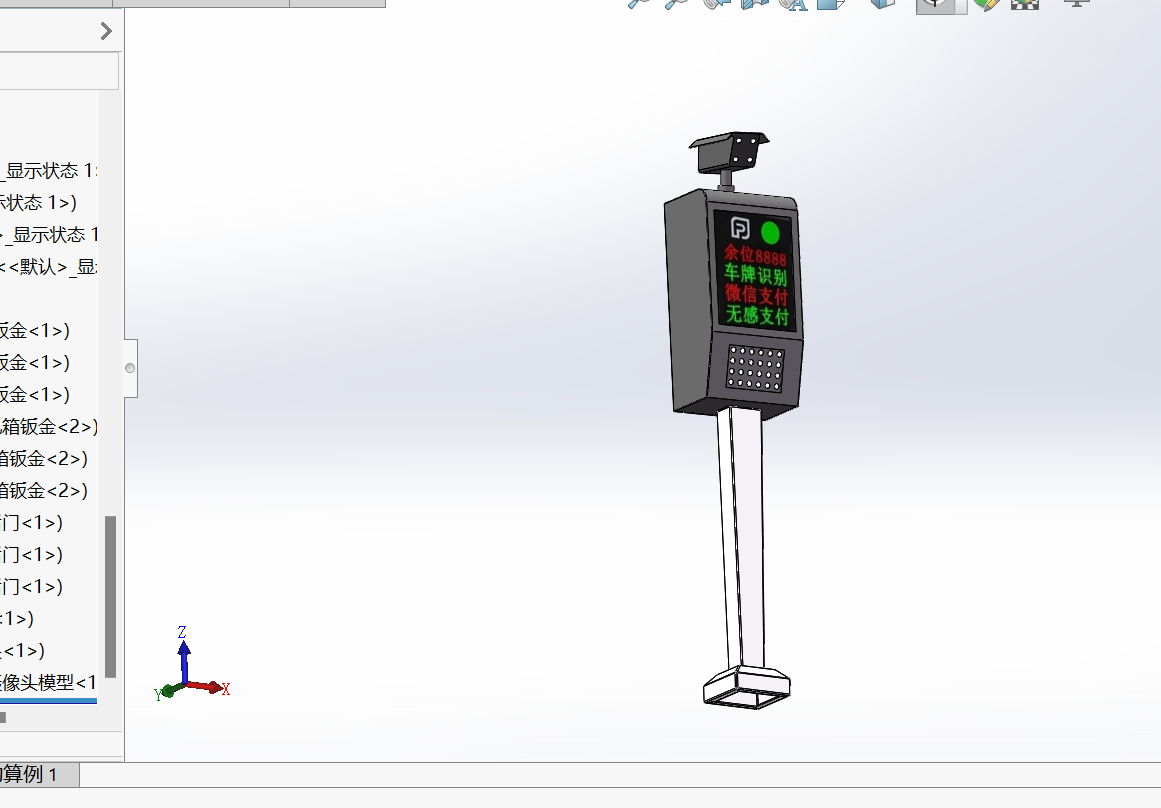Select the tree row ending in 像头模型<1

[48, 683]
